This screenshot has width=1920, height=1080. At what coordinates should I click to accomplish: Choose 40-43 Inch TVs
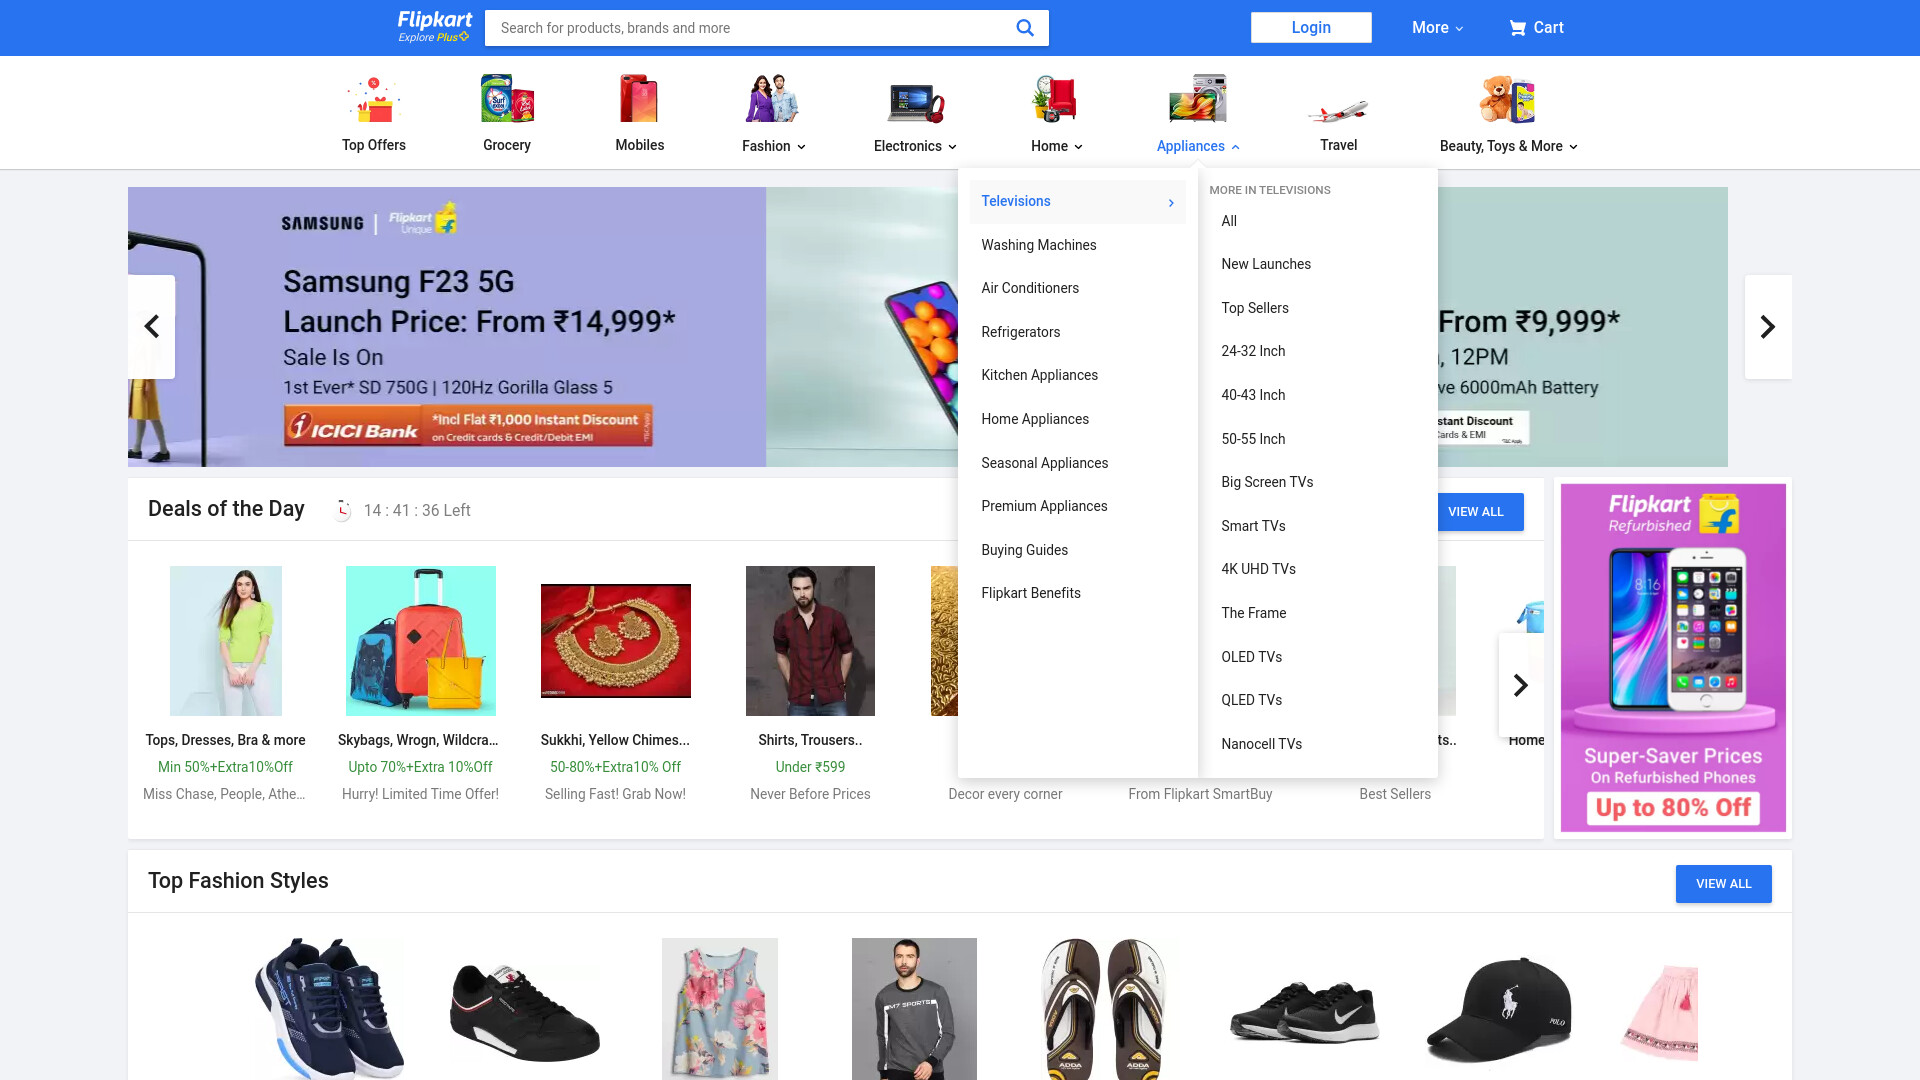pos(1253,395)
